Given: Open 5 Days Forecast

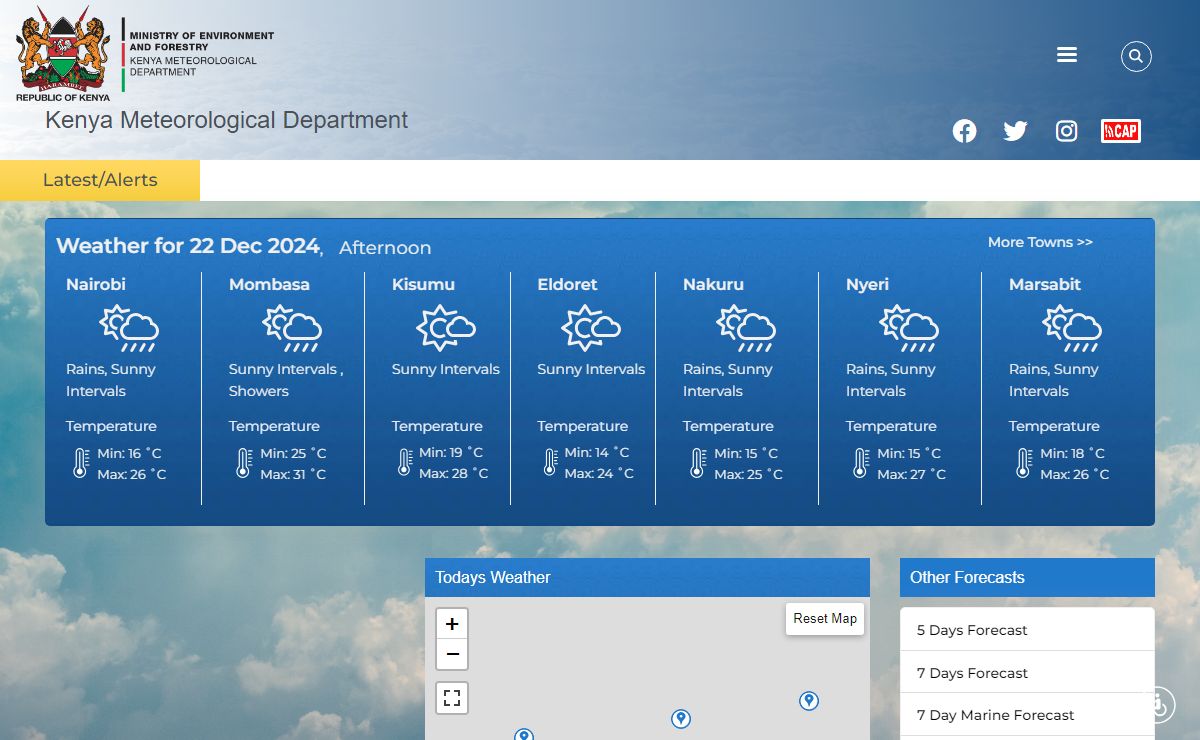Looking at the screenshot, I should tap(1027, 630).
